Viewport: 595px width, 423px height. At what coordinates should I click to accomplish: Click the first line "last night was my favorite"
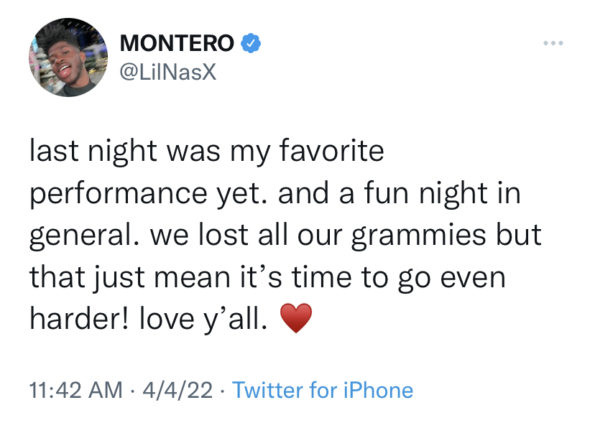tap(207, 151)
